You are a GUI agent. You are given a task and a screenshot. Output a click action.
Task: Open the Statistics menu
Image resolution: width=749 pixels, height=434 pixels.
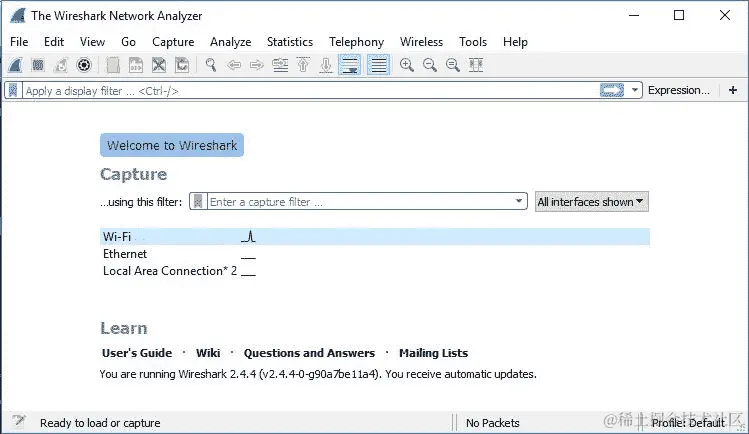point(290,42)
